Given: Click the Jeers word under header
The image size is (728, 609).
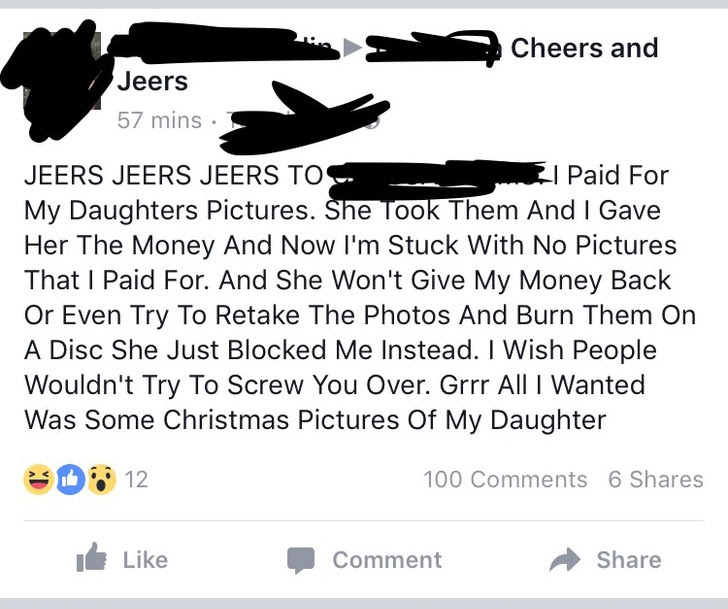Looking at the screenshot, I should 152,81.
